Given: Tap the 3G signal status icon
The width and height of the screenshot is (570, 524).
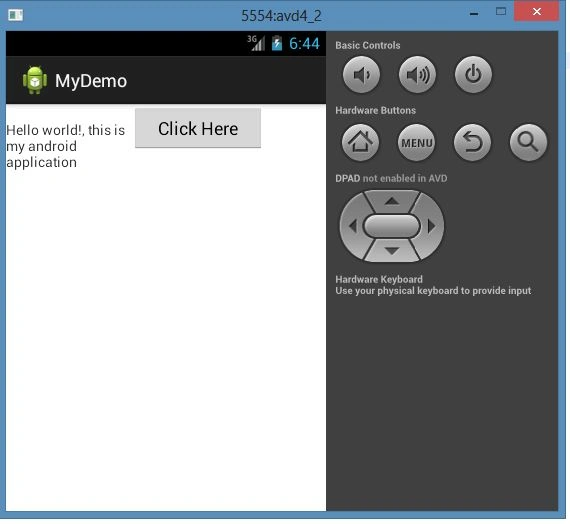Looking at the screenshot, I should [256, 43].
